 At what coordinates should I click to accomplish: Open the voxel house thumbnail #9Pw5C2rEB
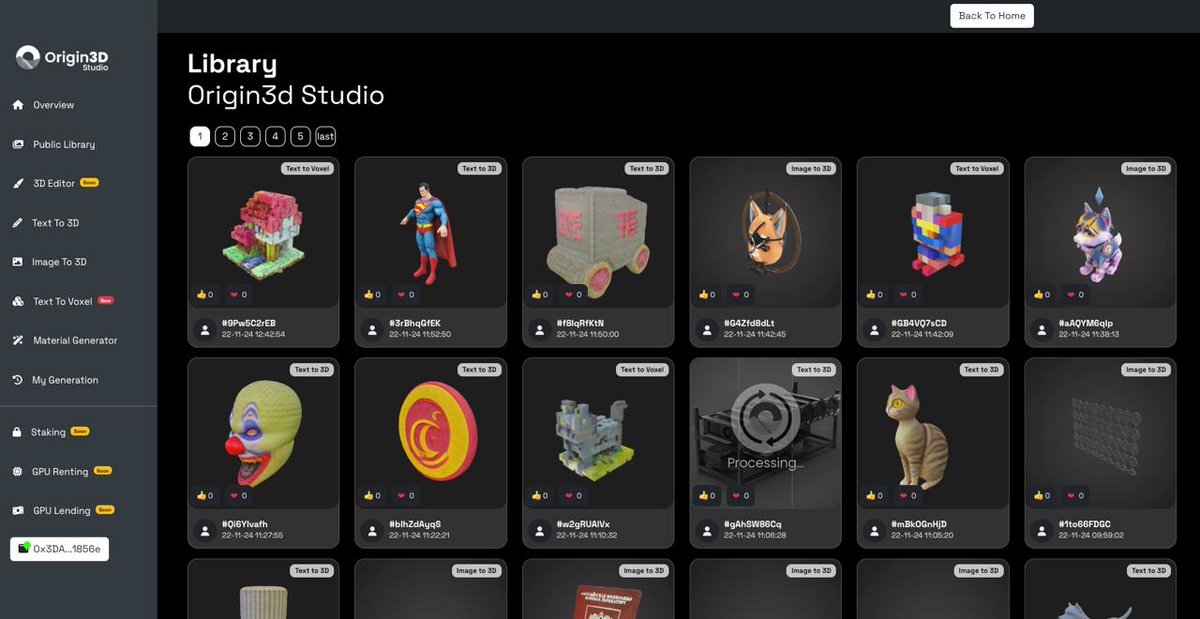click(263, 232)
